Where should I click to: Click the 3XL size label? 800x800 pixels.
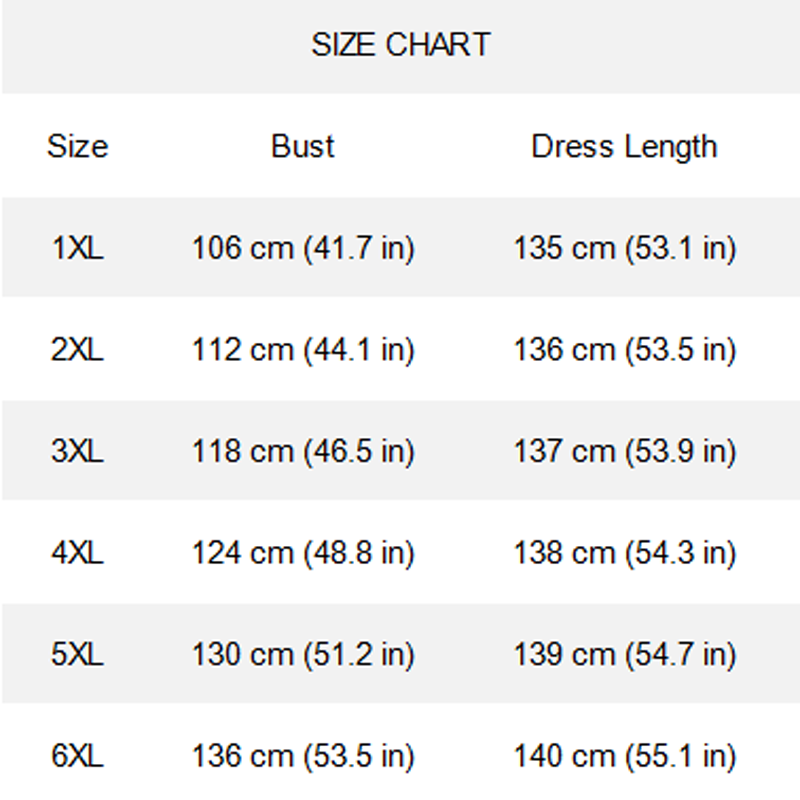[77, 451]
